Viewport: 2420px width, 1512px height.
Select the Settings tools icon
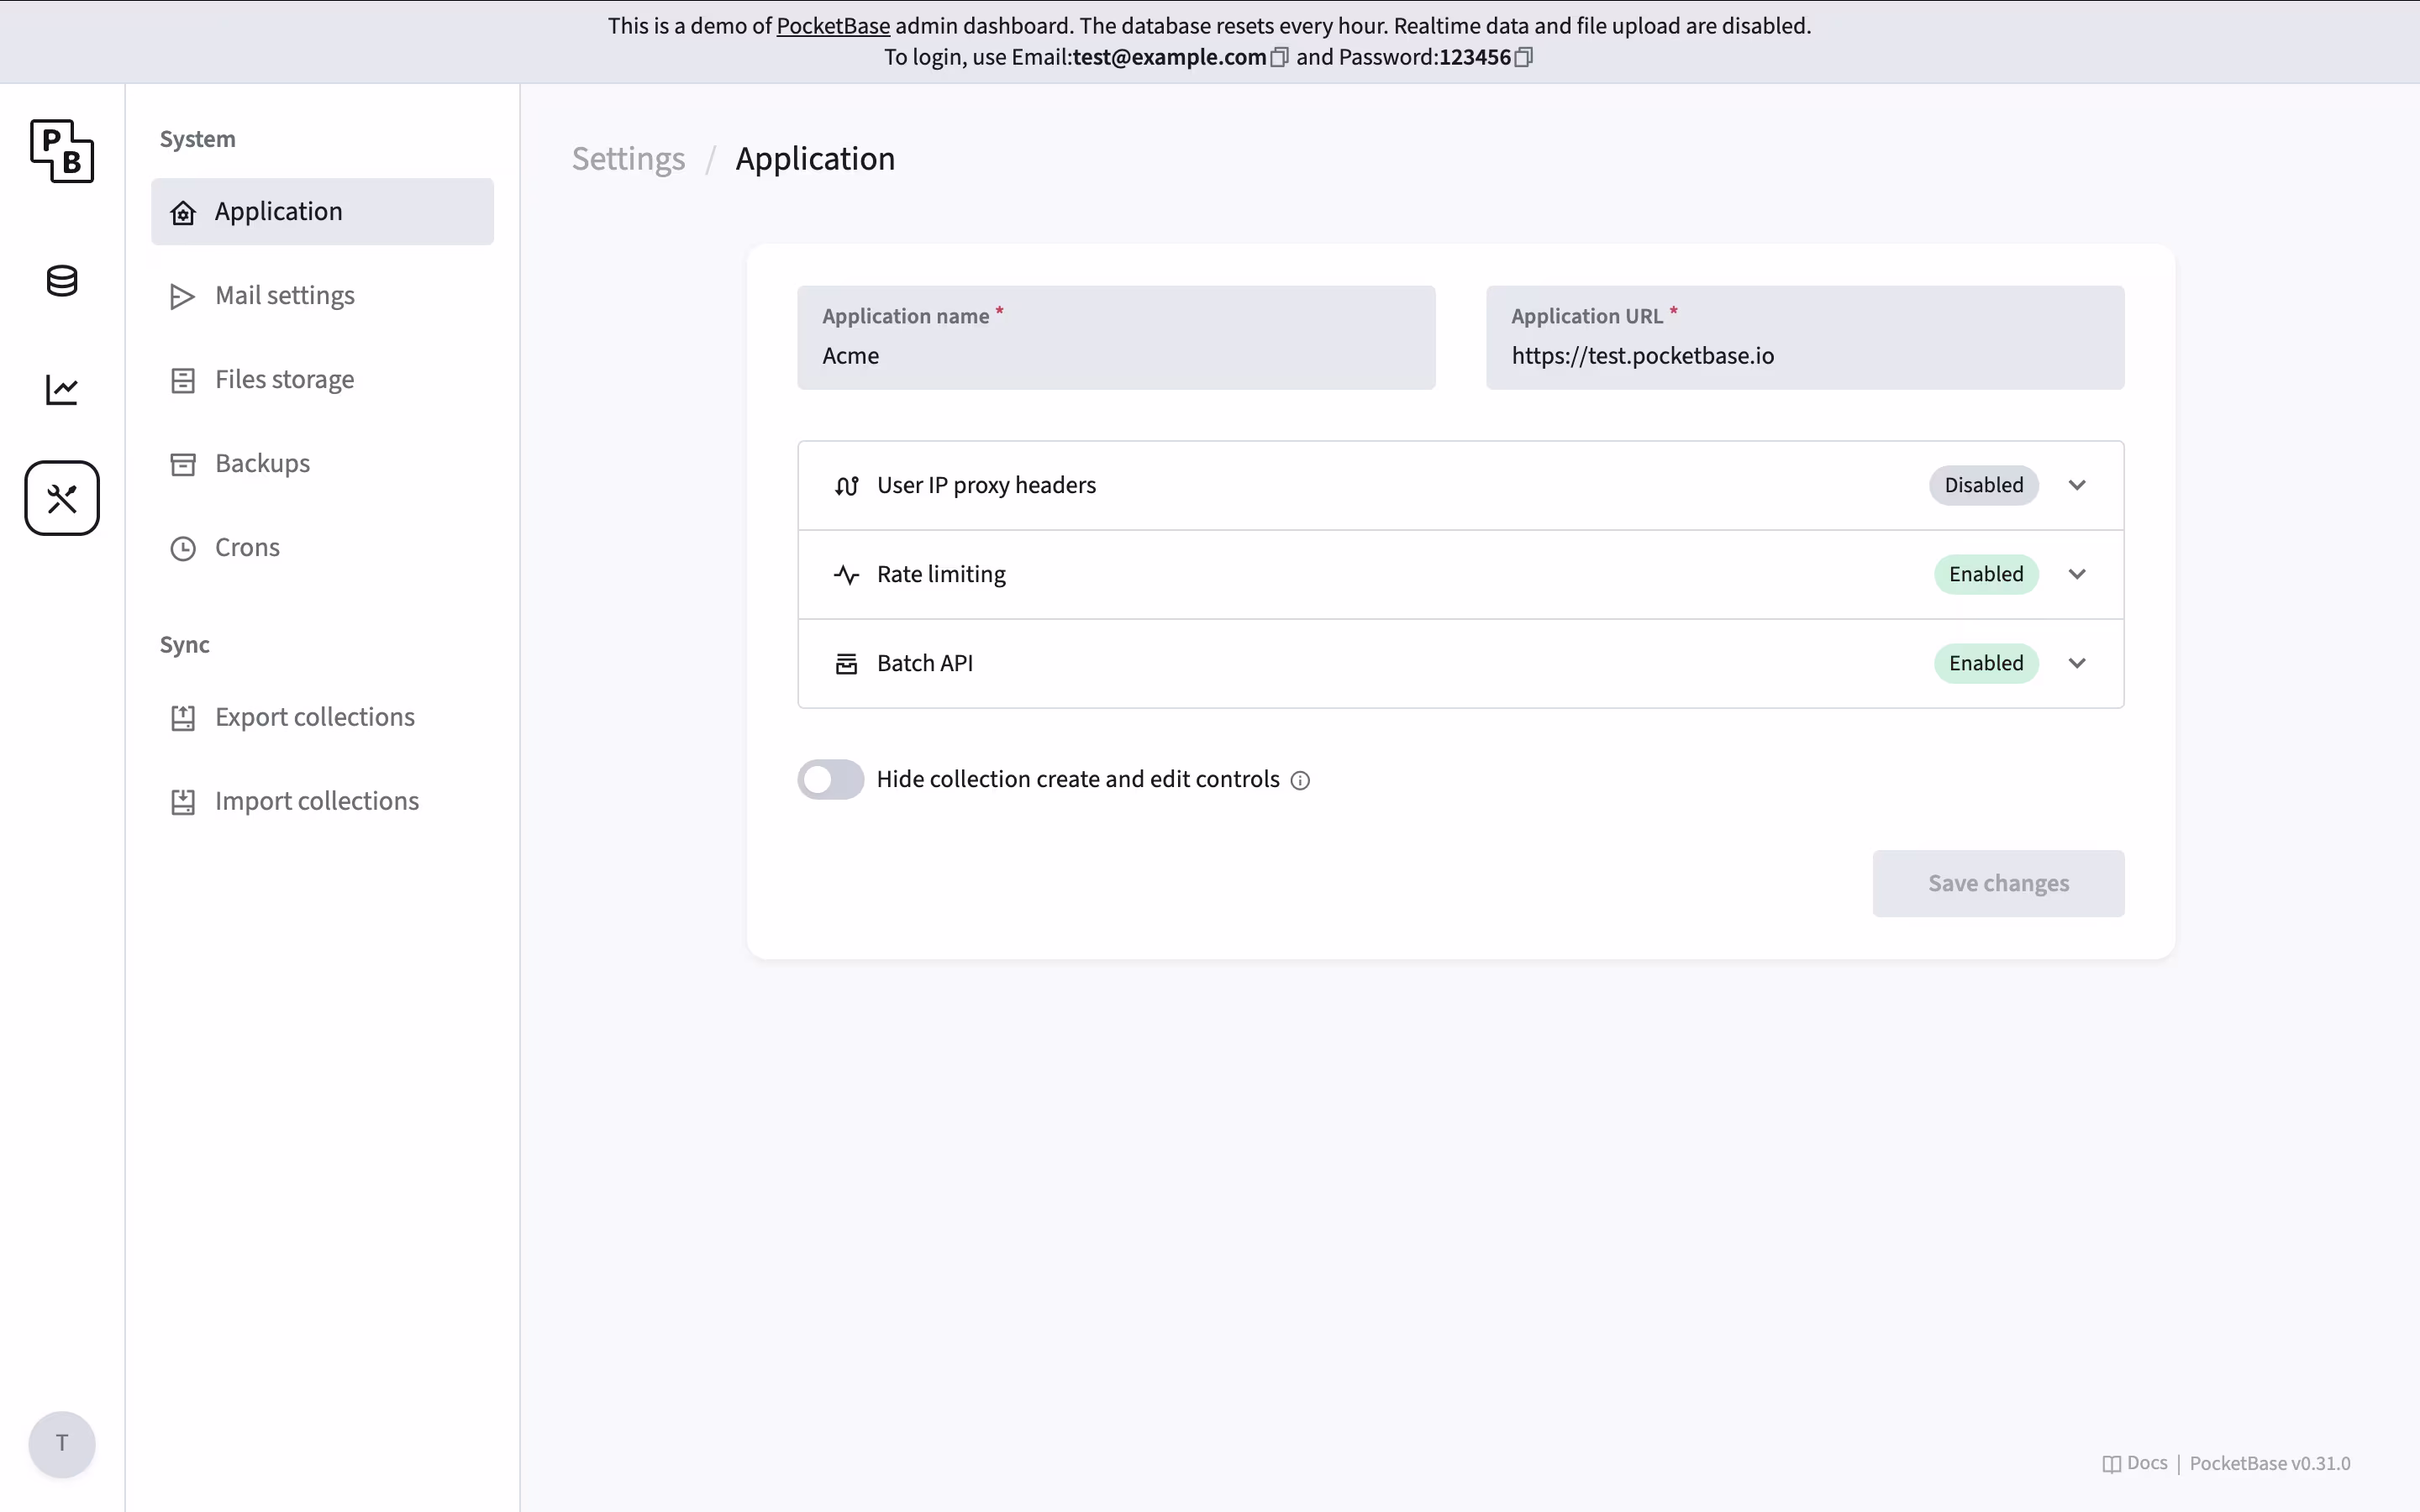pos(62,498)
